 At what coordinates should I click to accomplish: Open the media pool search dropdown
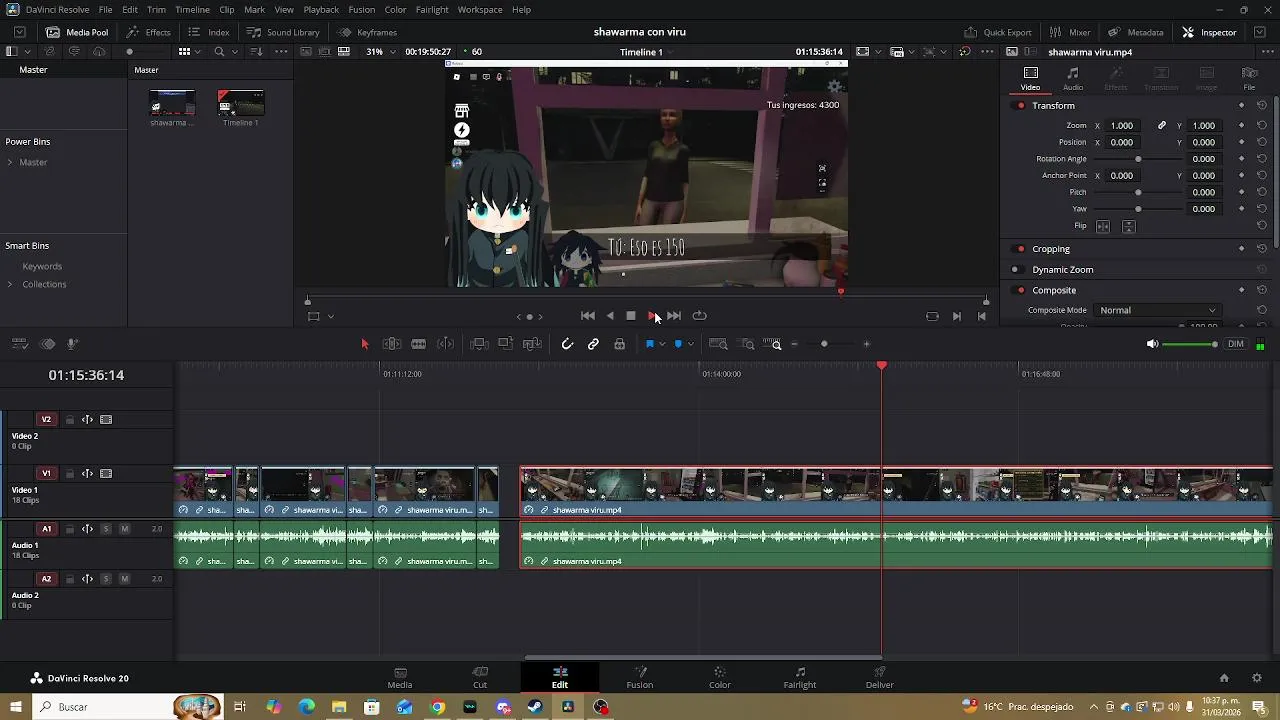(x=234, y=51)
